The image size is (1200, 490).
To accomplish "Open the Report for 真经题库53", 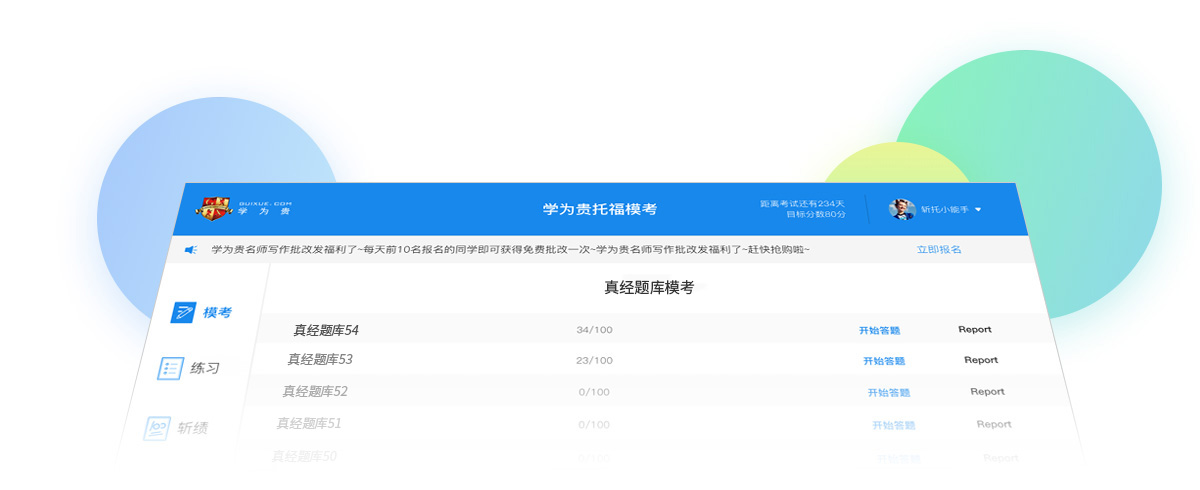I will pos(981,360).
